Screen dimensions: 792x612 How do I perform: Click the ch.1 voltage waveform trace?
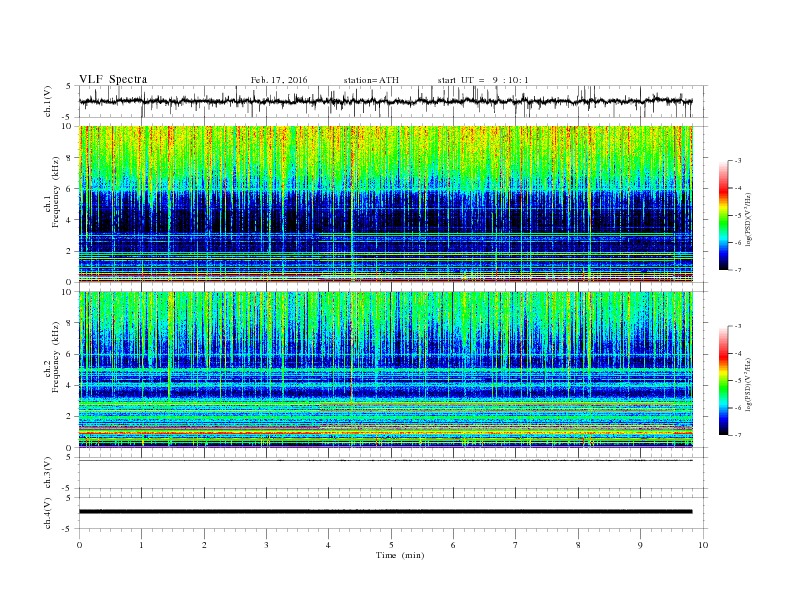tap(385, 101)
